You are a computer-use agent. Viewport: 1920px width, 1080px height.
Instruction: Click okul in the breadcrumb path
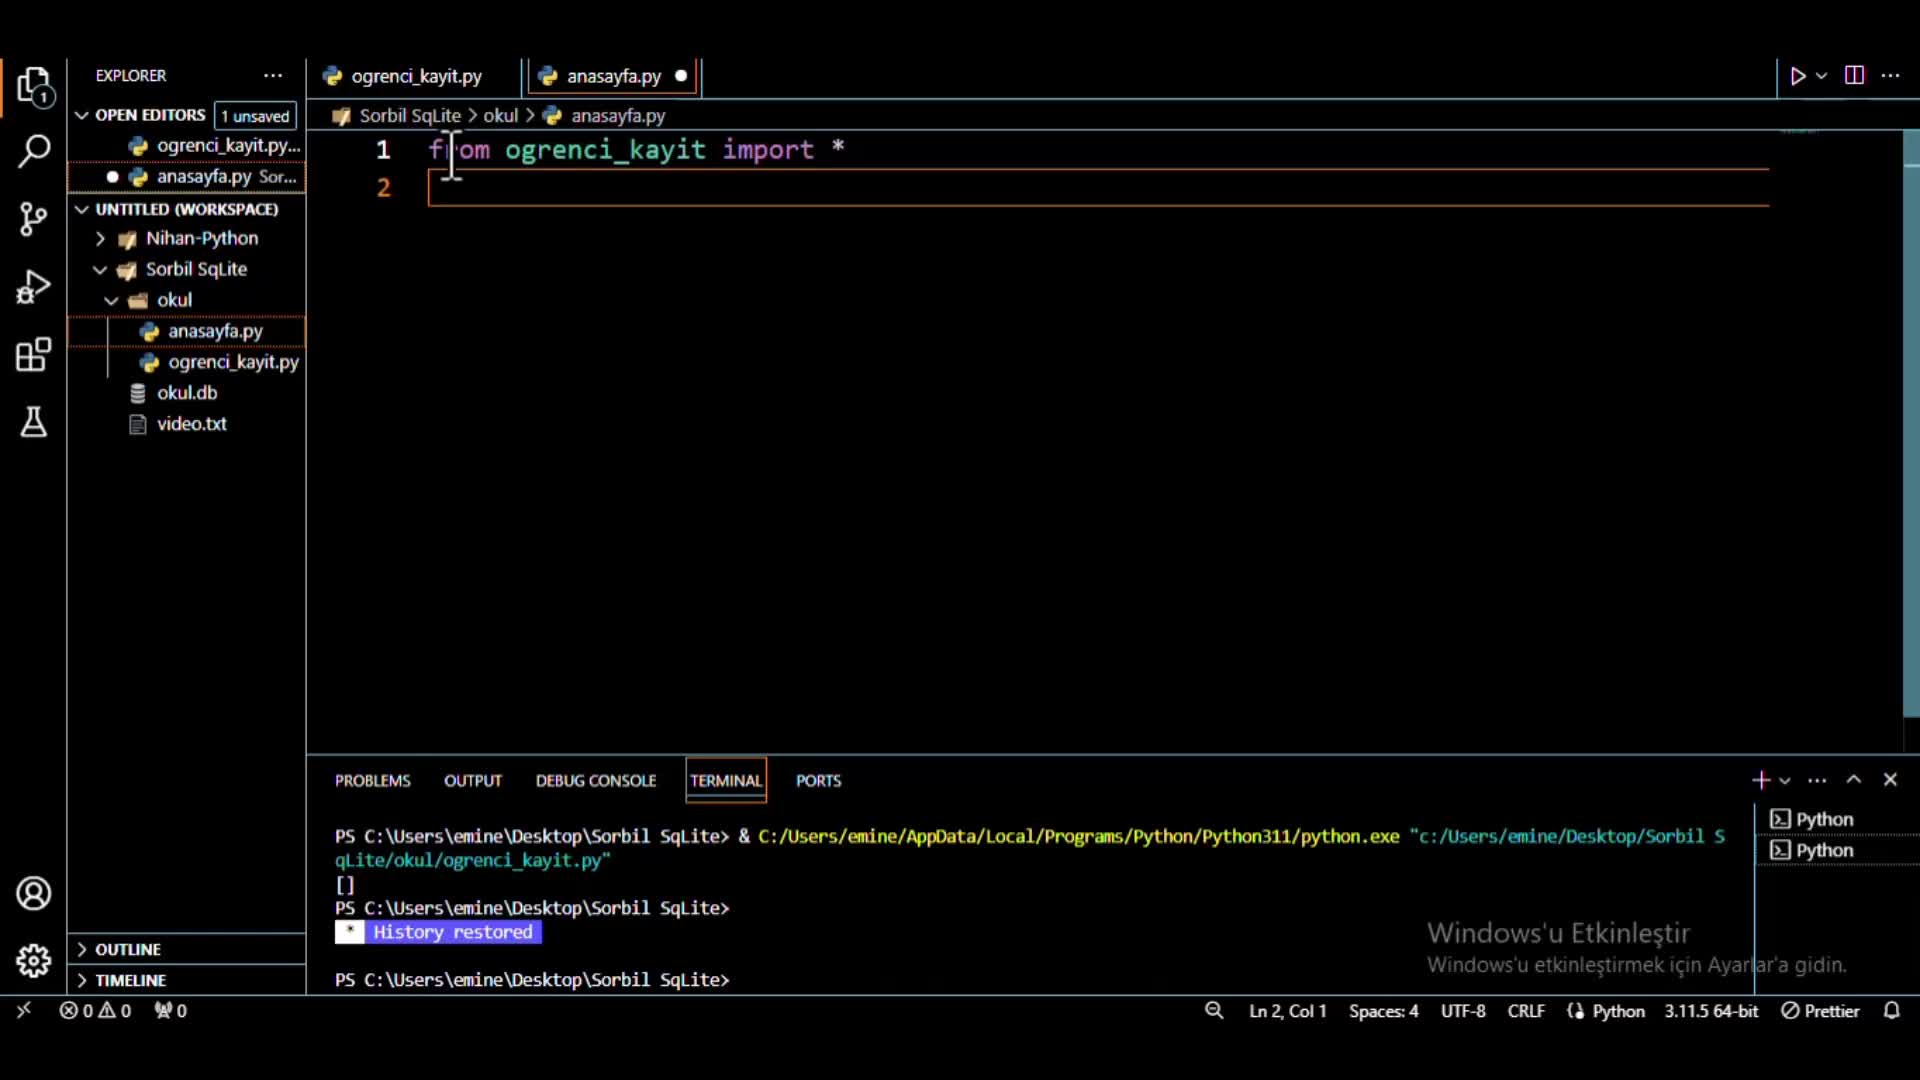pyautogui.click(x=501, y=116)
